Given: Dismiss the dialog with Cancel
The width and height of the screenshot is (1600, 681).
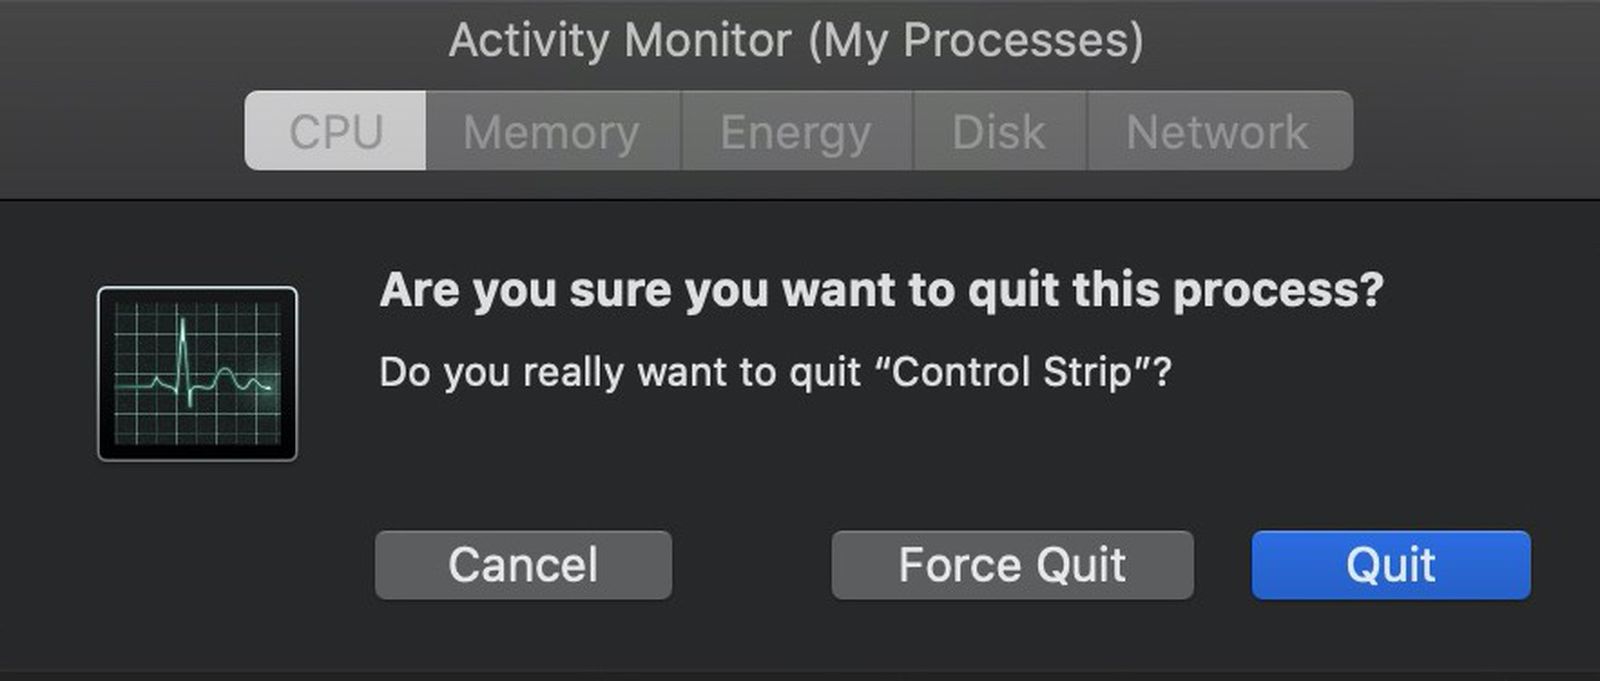Looking at the screenshot, I should click(523, 565).
